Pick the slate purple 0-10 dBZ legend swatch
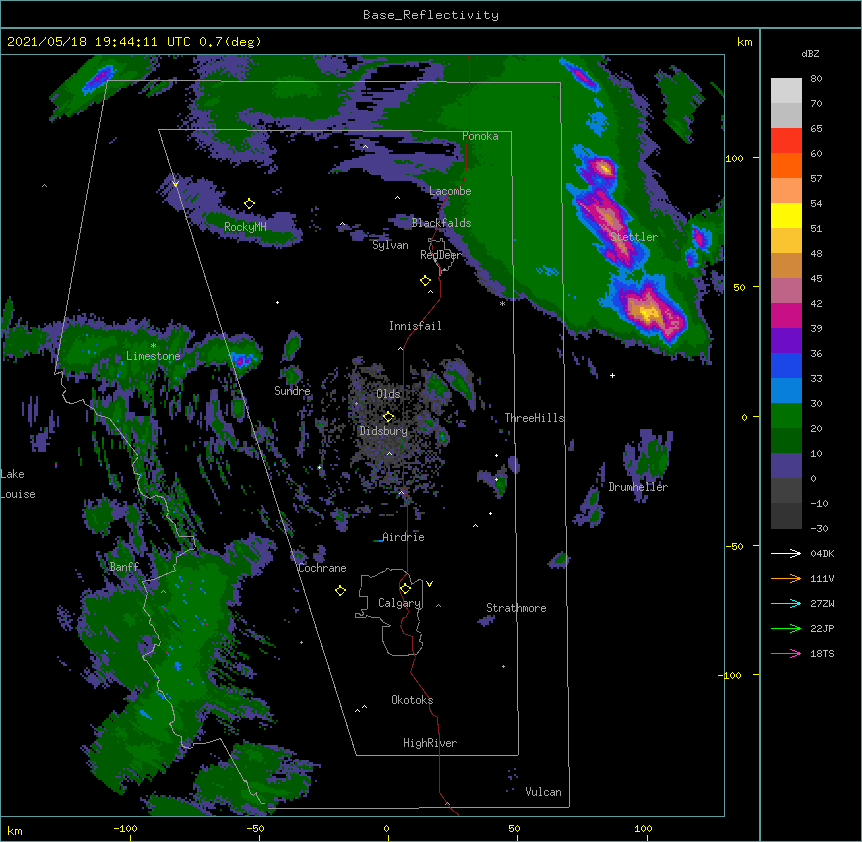 coord(786,466)
